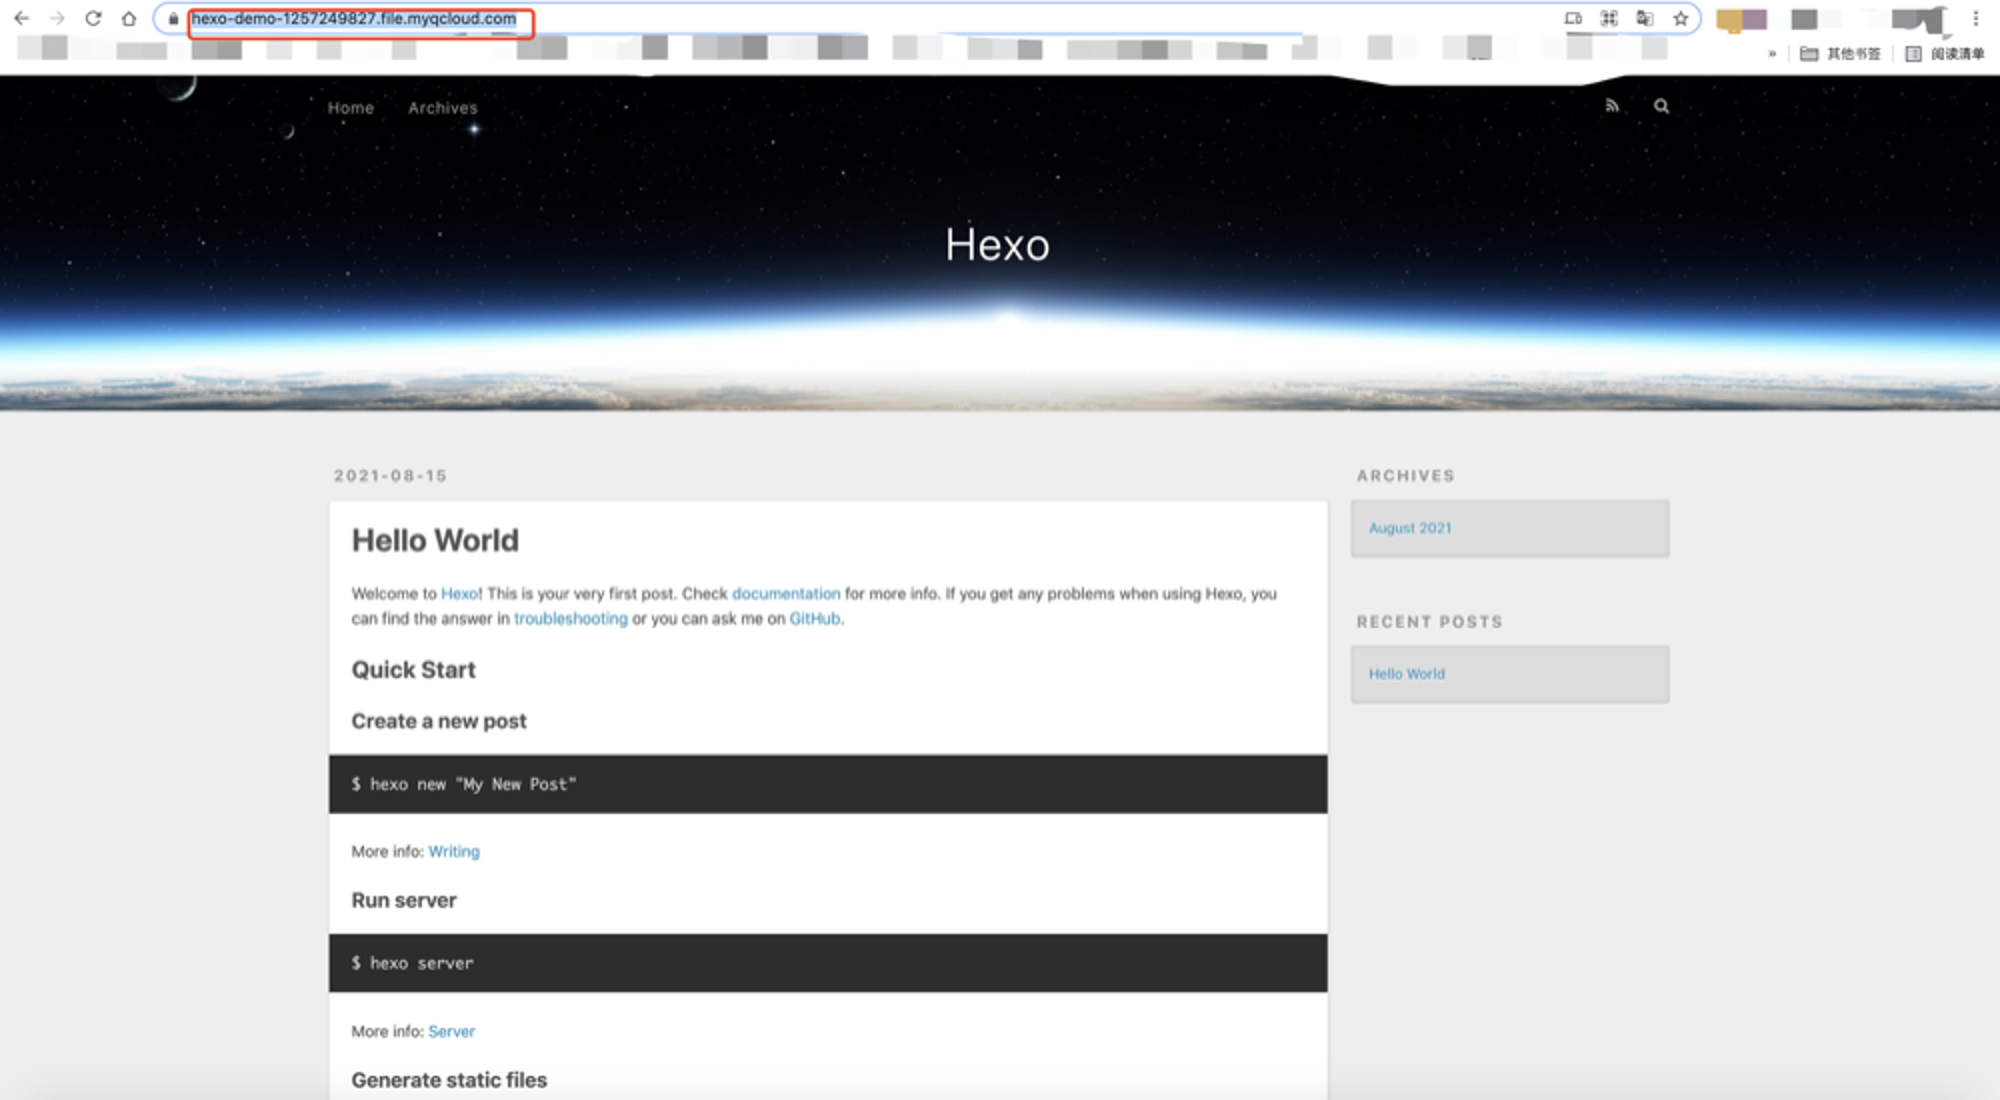2000x1100 pixels.
Task: Open August 2021 in Archives sidebar
Action: tap(1410, 528)
